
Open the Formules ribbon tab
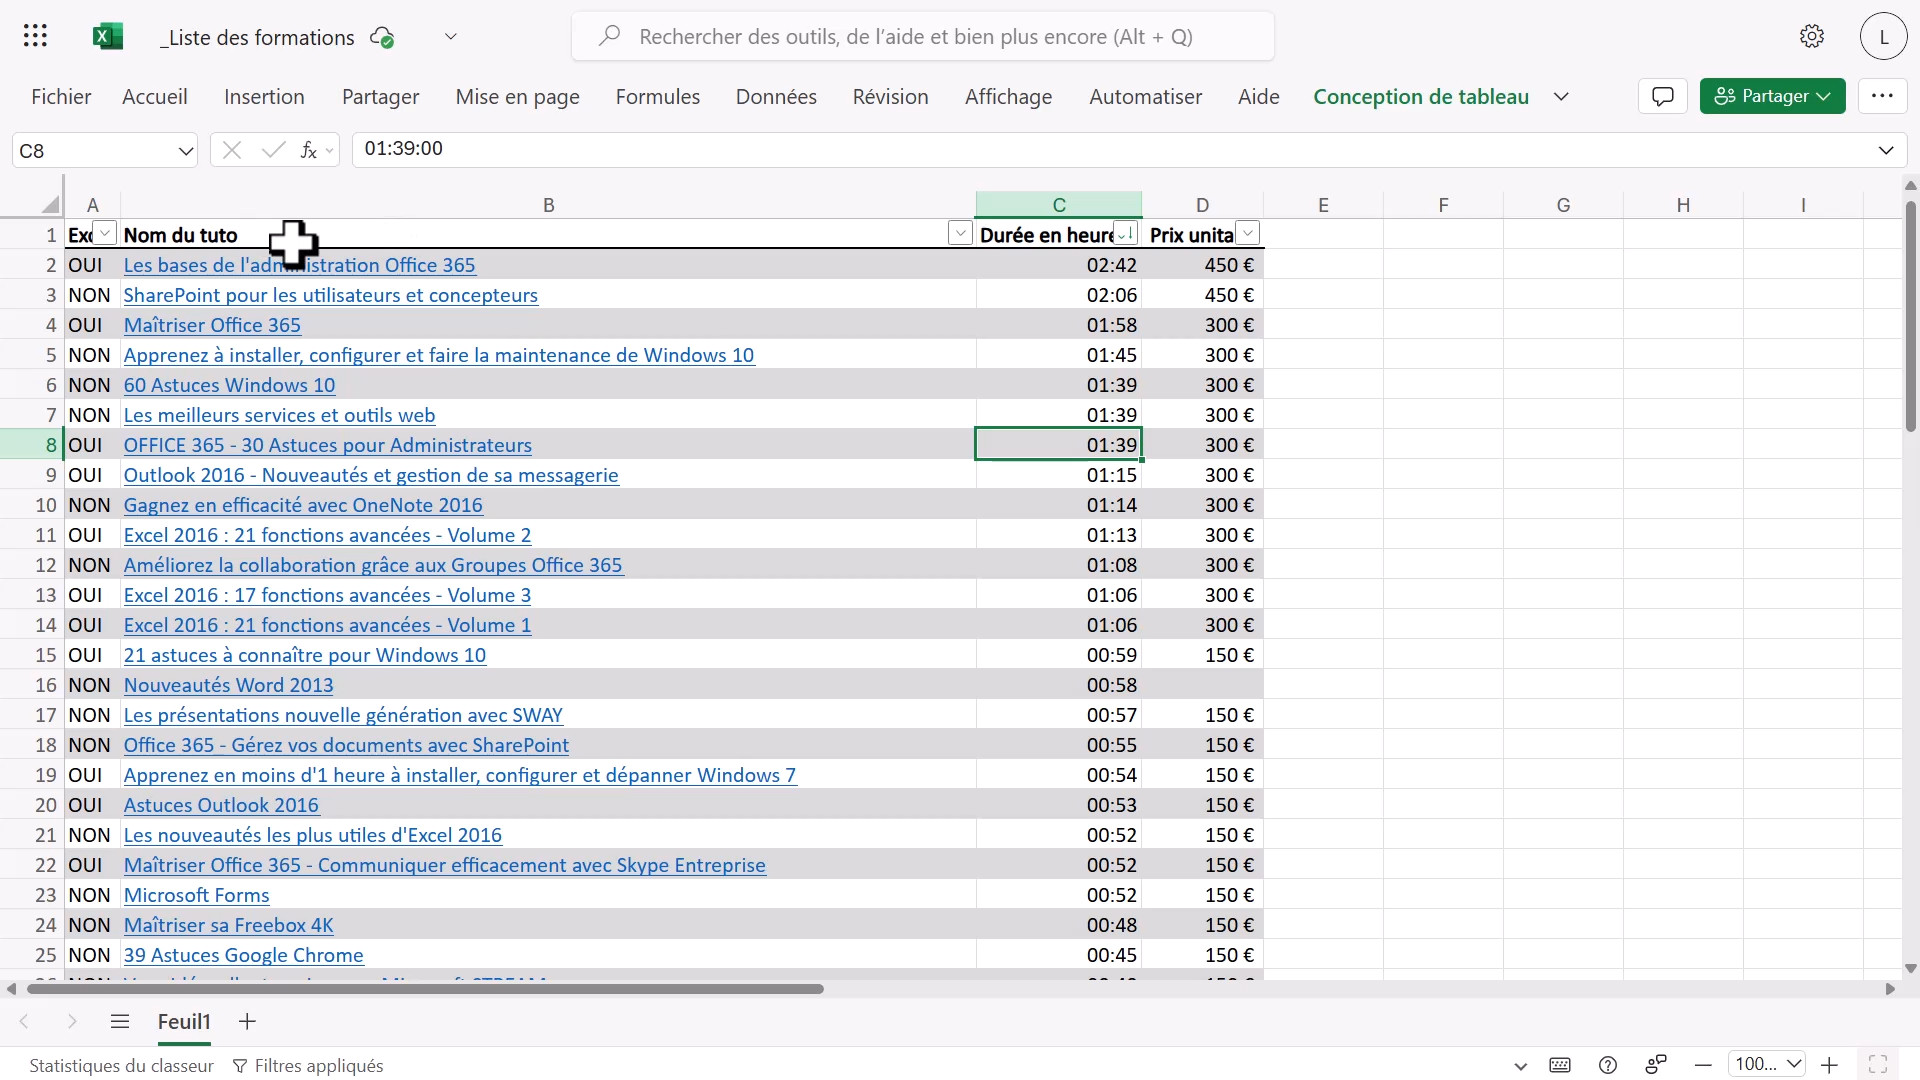coord(657,97)
